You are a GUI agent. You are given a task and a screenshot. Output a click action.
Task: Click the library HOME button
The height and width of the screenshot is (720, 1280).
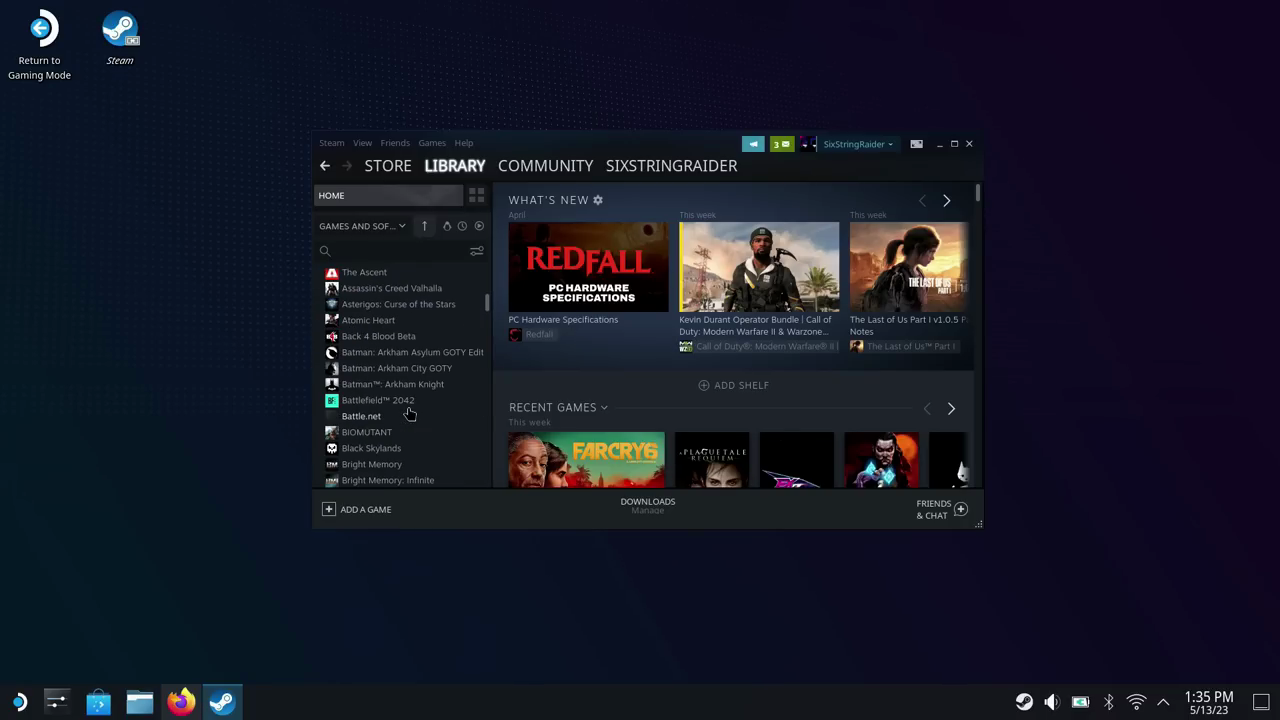point(389,195)
